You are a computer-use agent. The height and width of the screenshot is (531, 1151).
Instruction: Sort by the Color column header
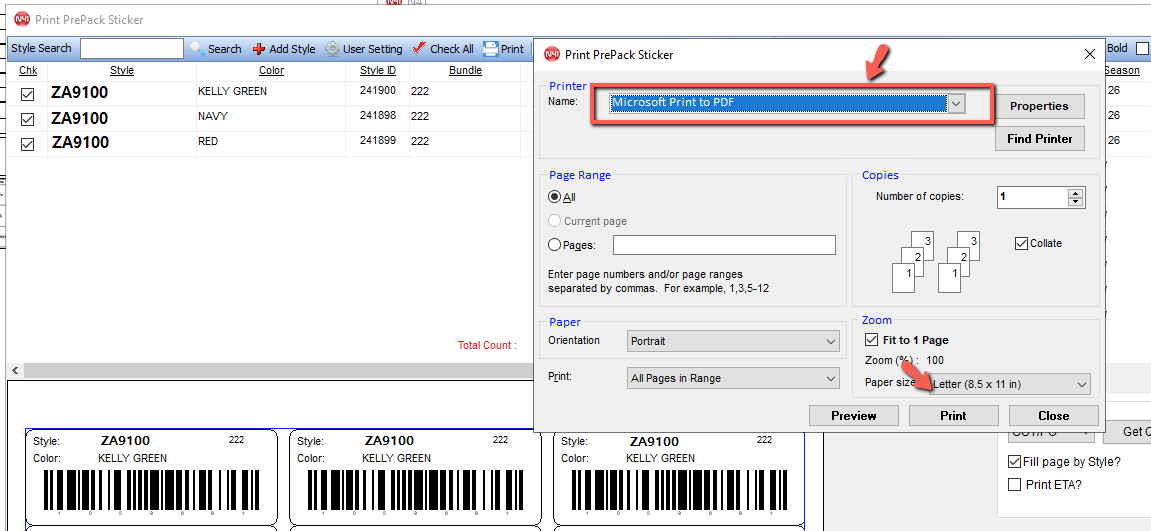[x=271, y=71]
